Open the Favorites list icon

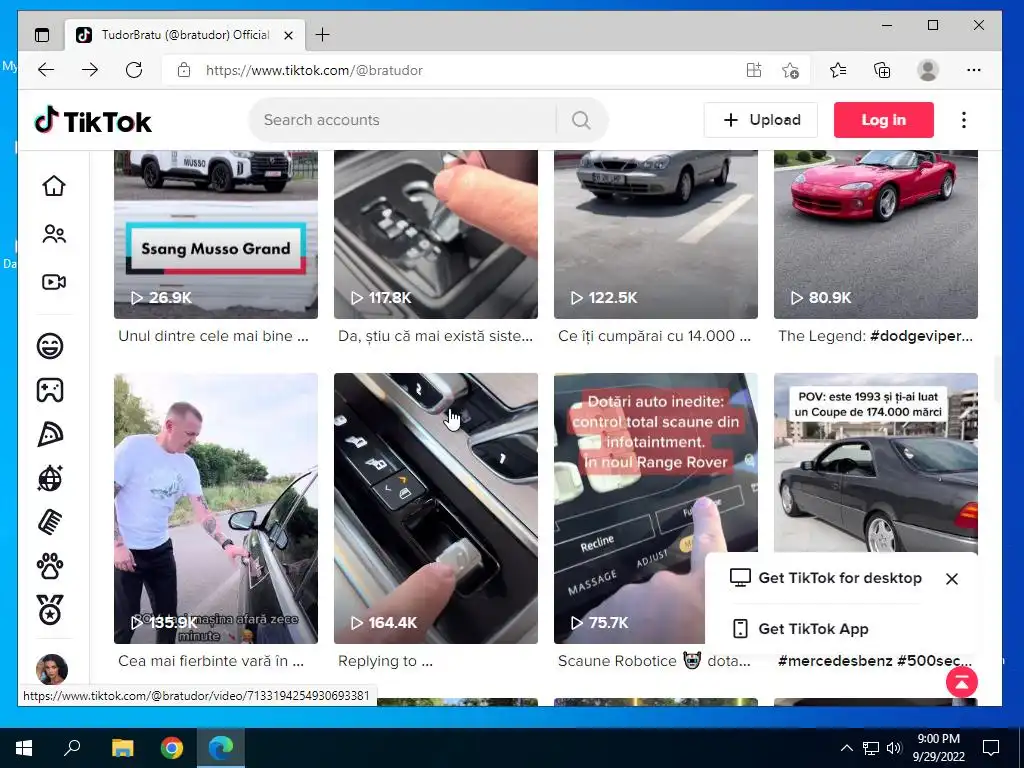(838, 70)
